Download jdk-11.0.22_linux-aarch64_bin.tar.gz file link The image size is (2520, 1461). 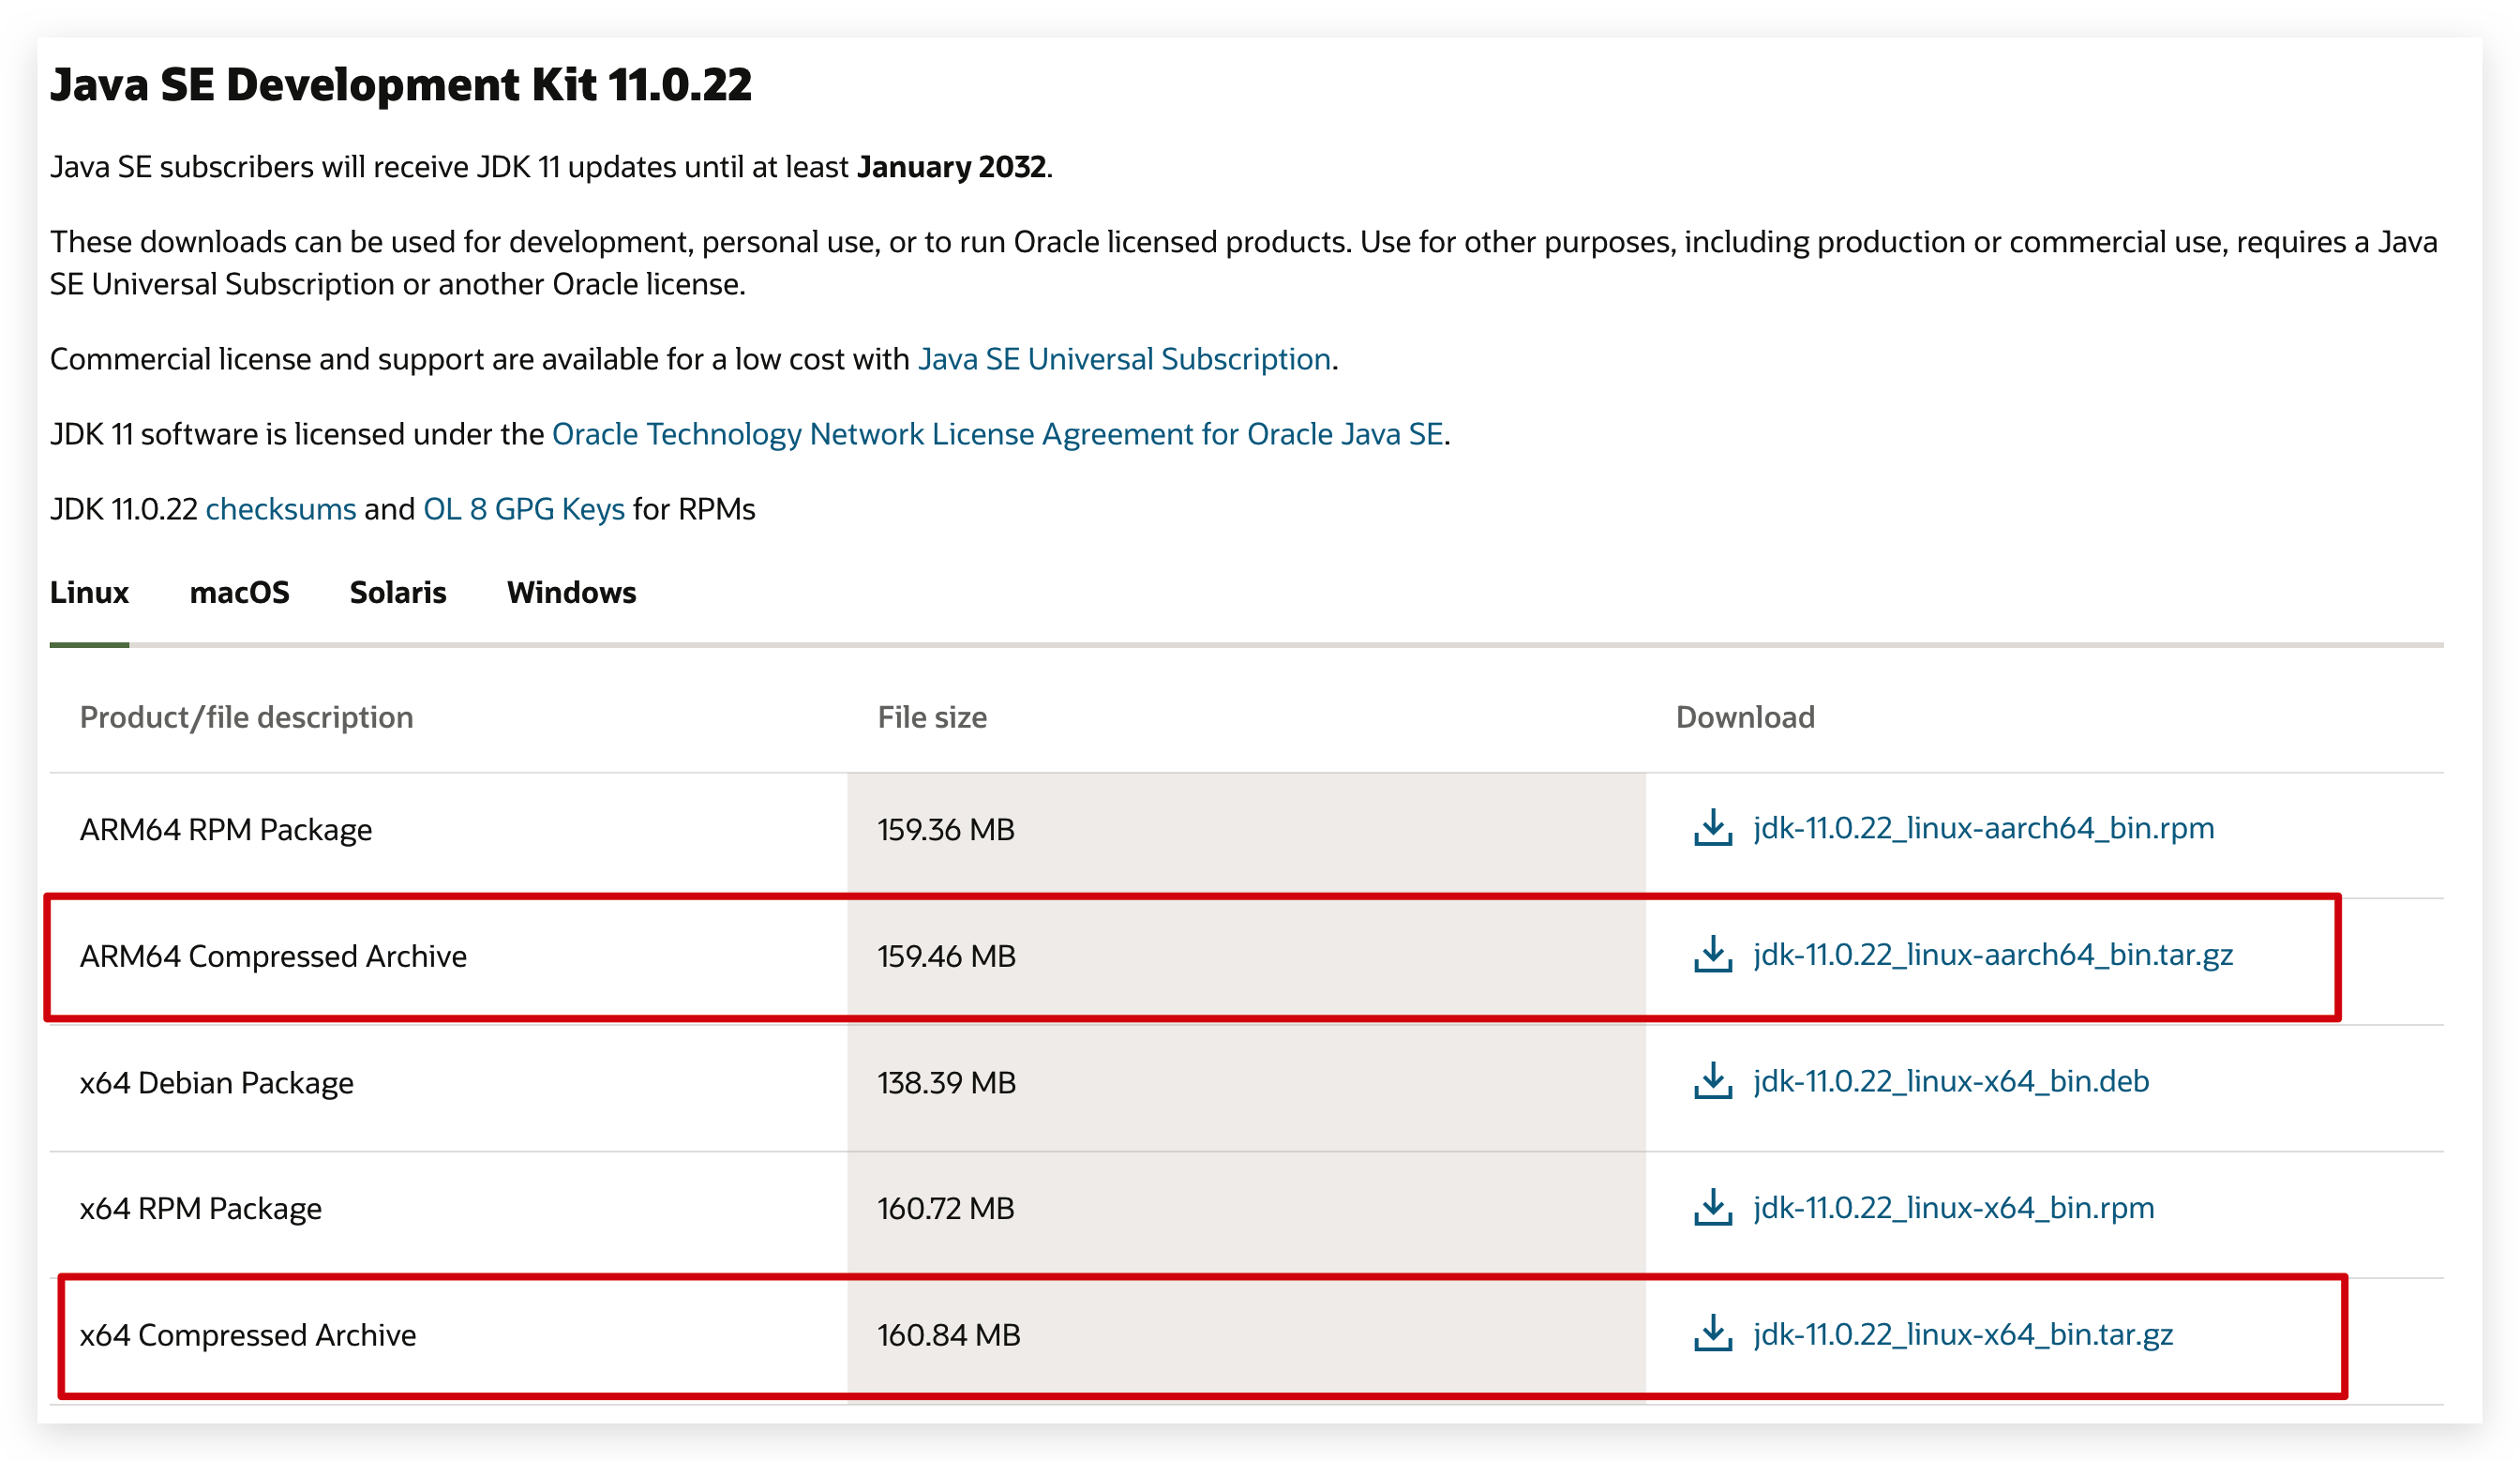click(x=1993, y=953)
